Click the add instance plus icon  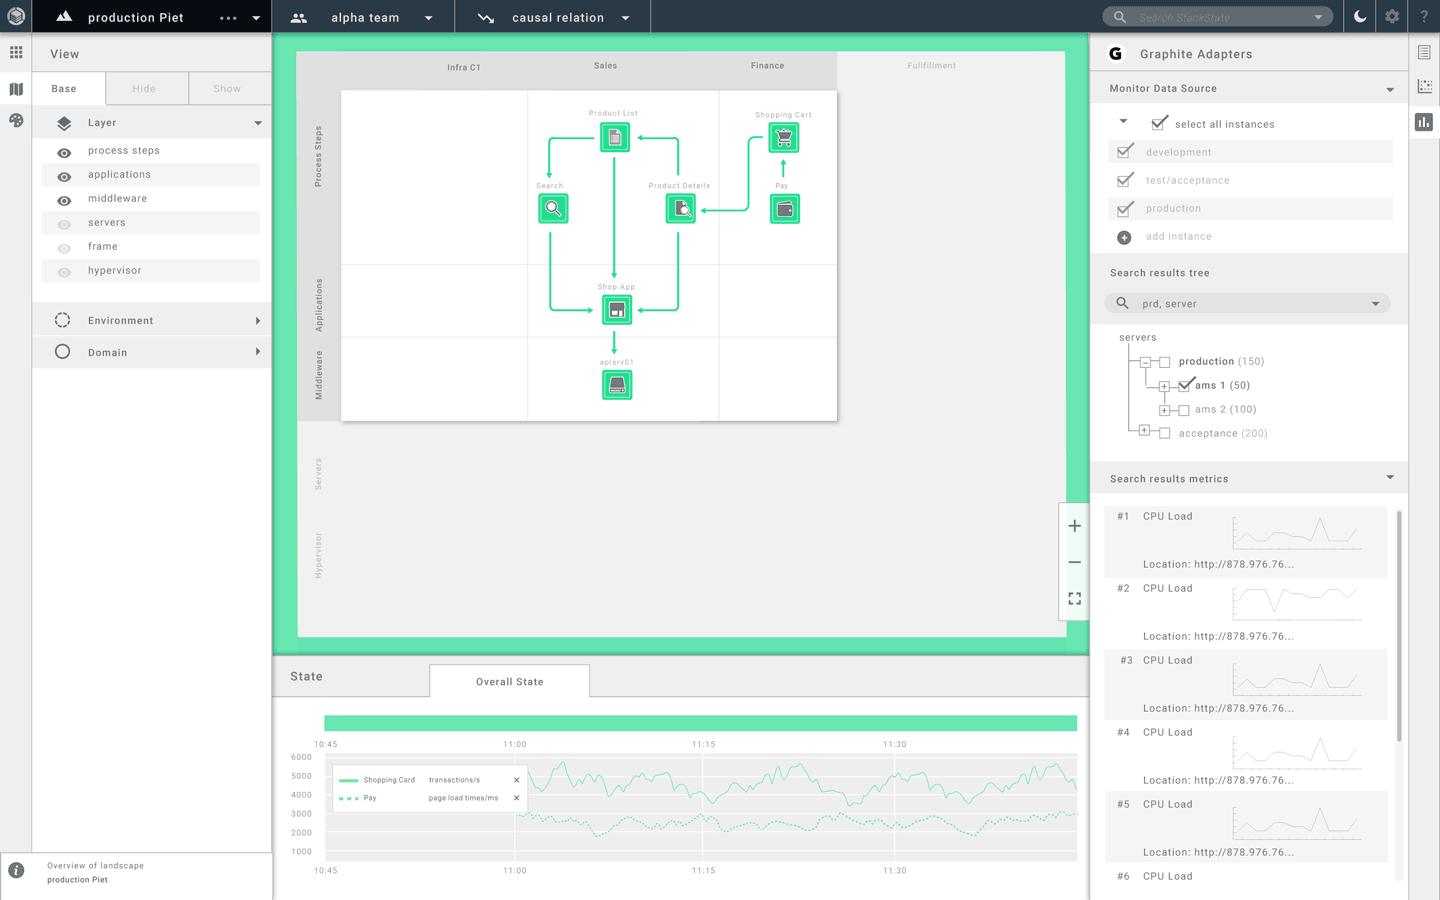tap(1124, 237)
